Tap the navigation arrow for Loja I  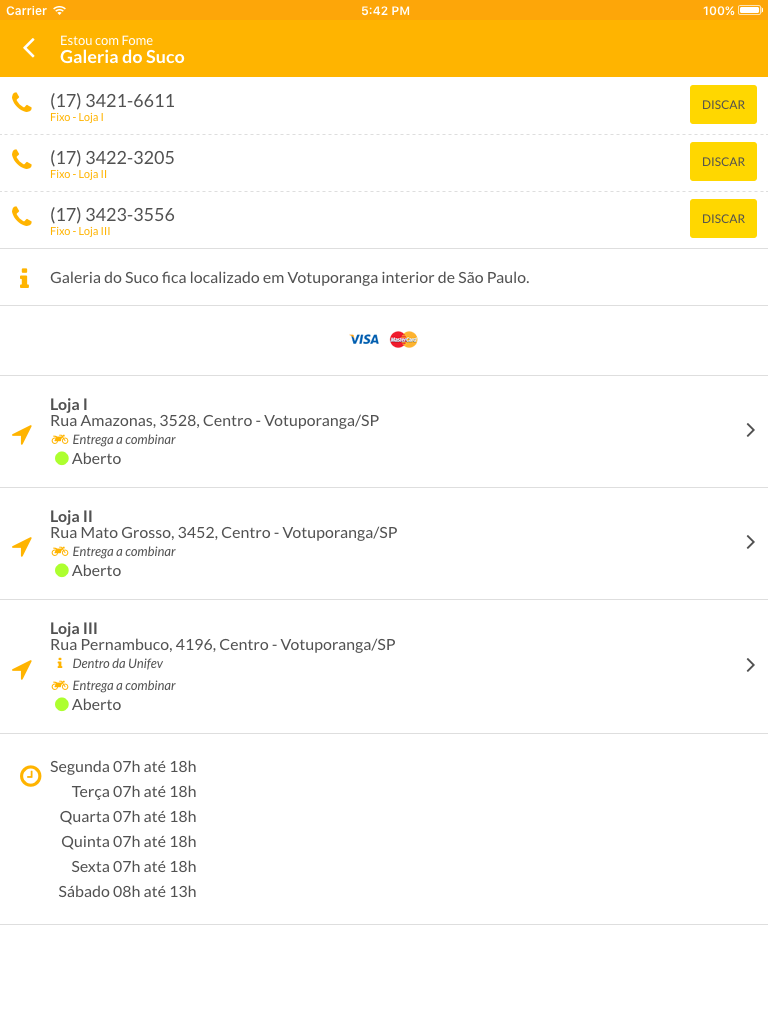pyautogui.click(x=22, y=434)
